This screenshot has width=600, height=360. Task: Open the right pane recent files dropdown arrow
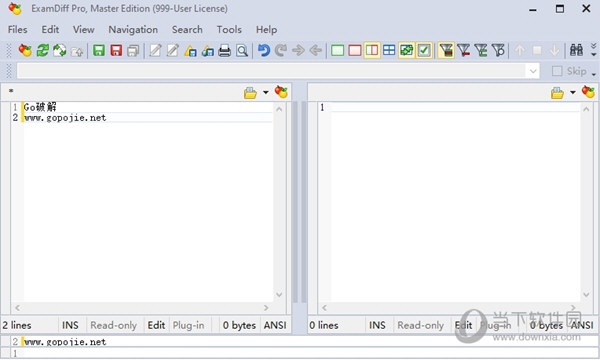573,93
